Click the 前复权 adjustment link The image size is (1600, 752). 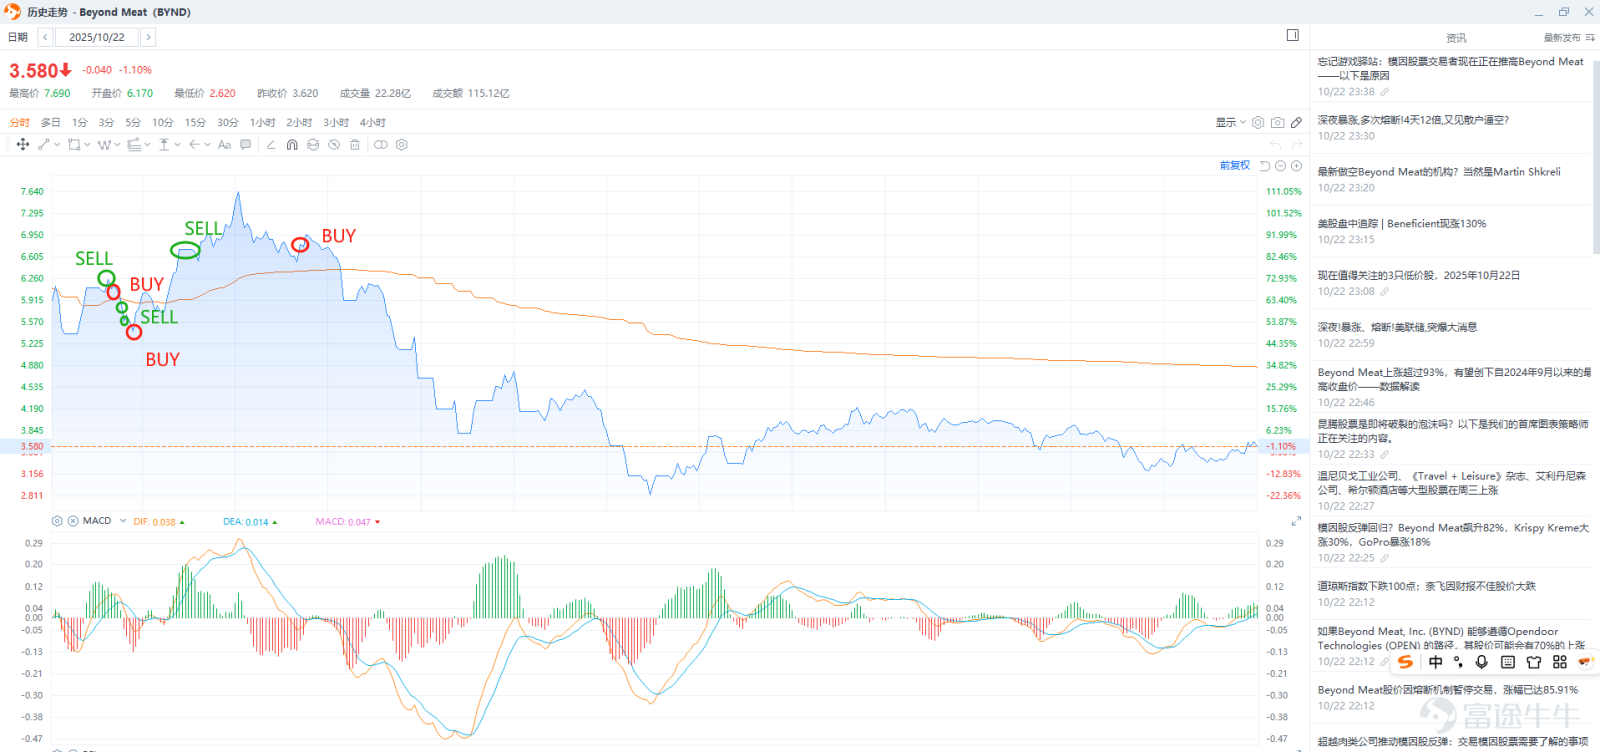pyautogui.click(x=1235, y=166)
